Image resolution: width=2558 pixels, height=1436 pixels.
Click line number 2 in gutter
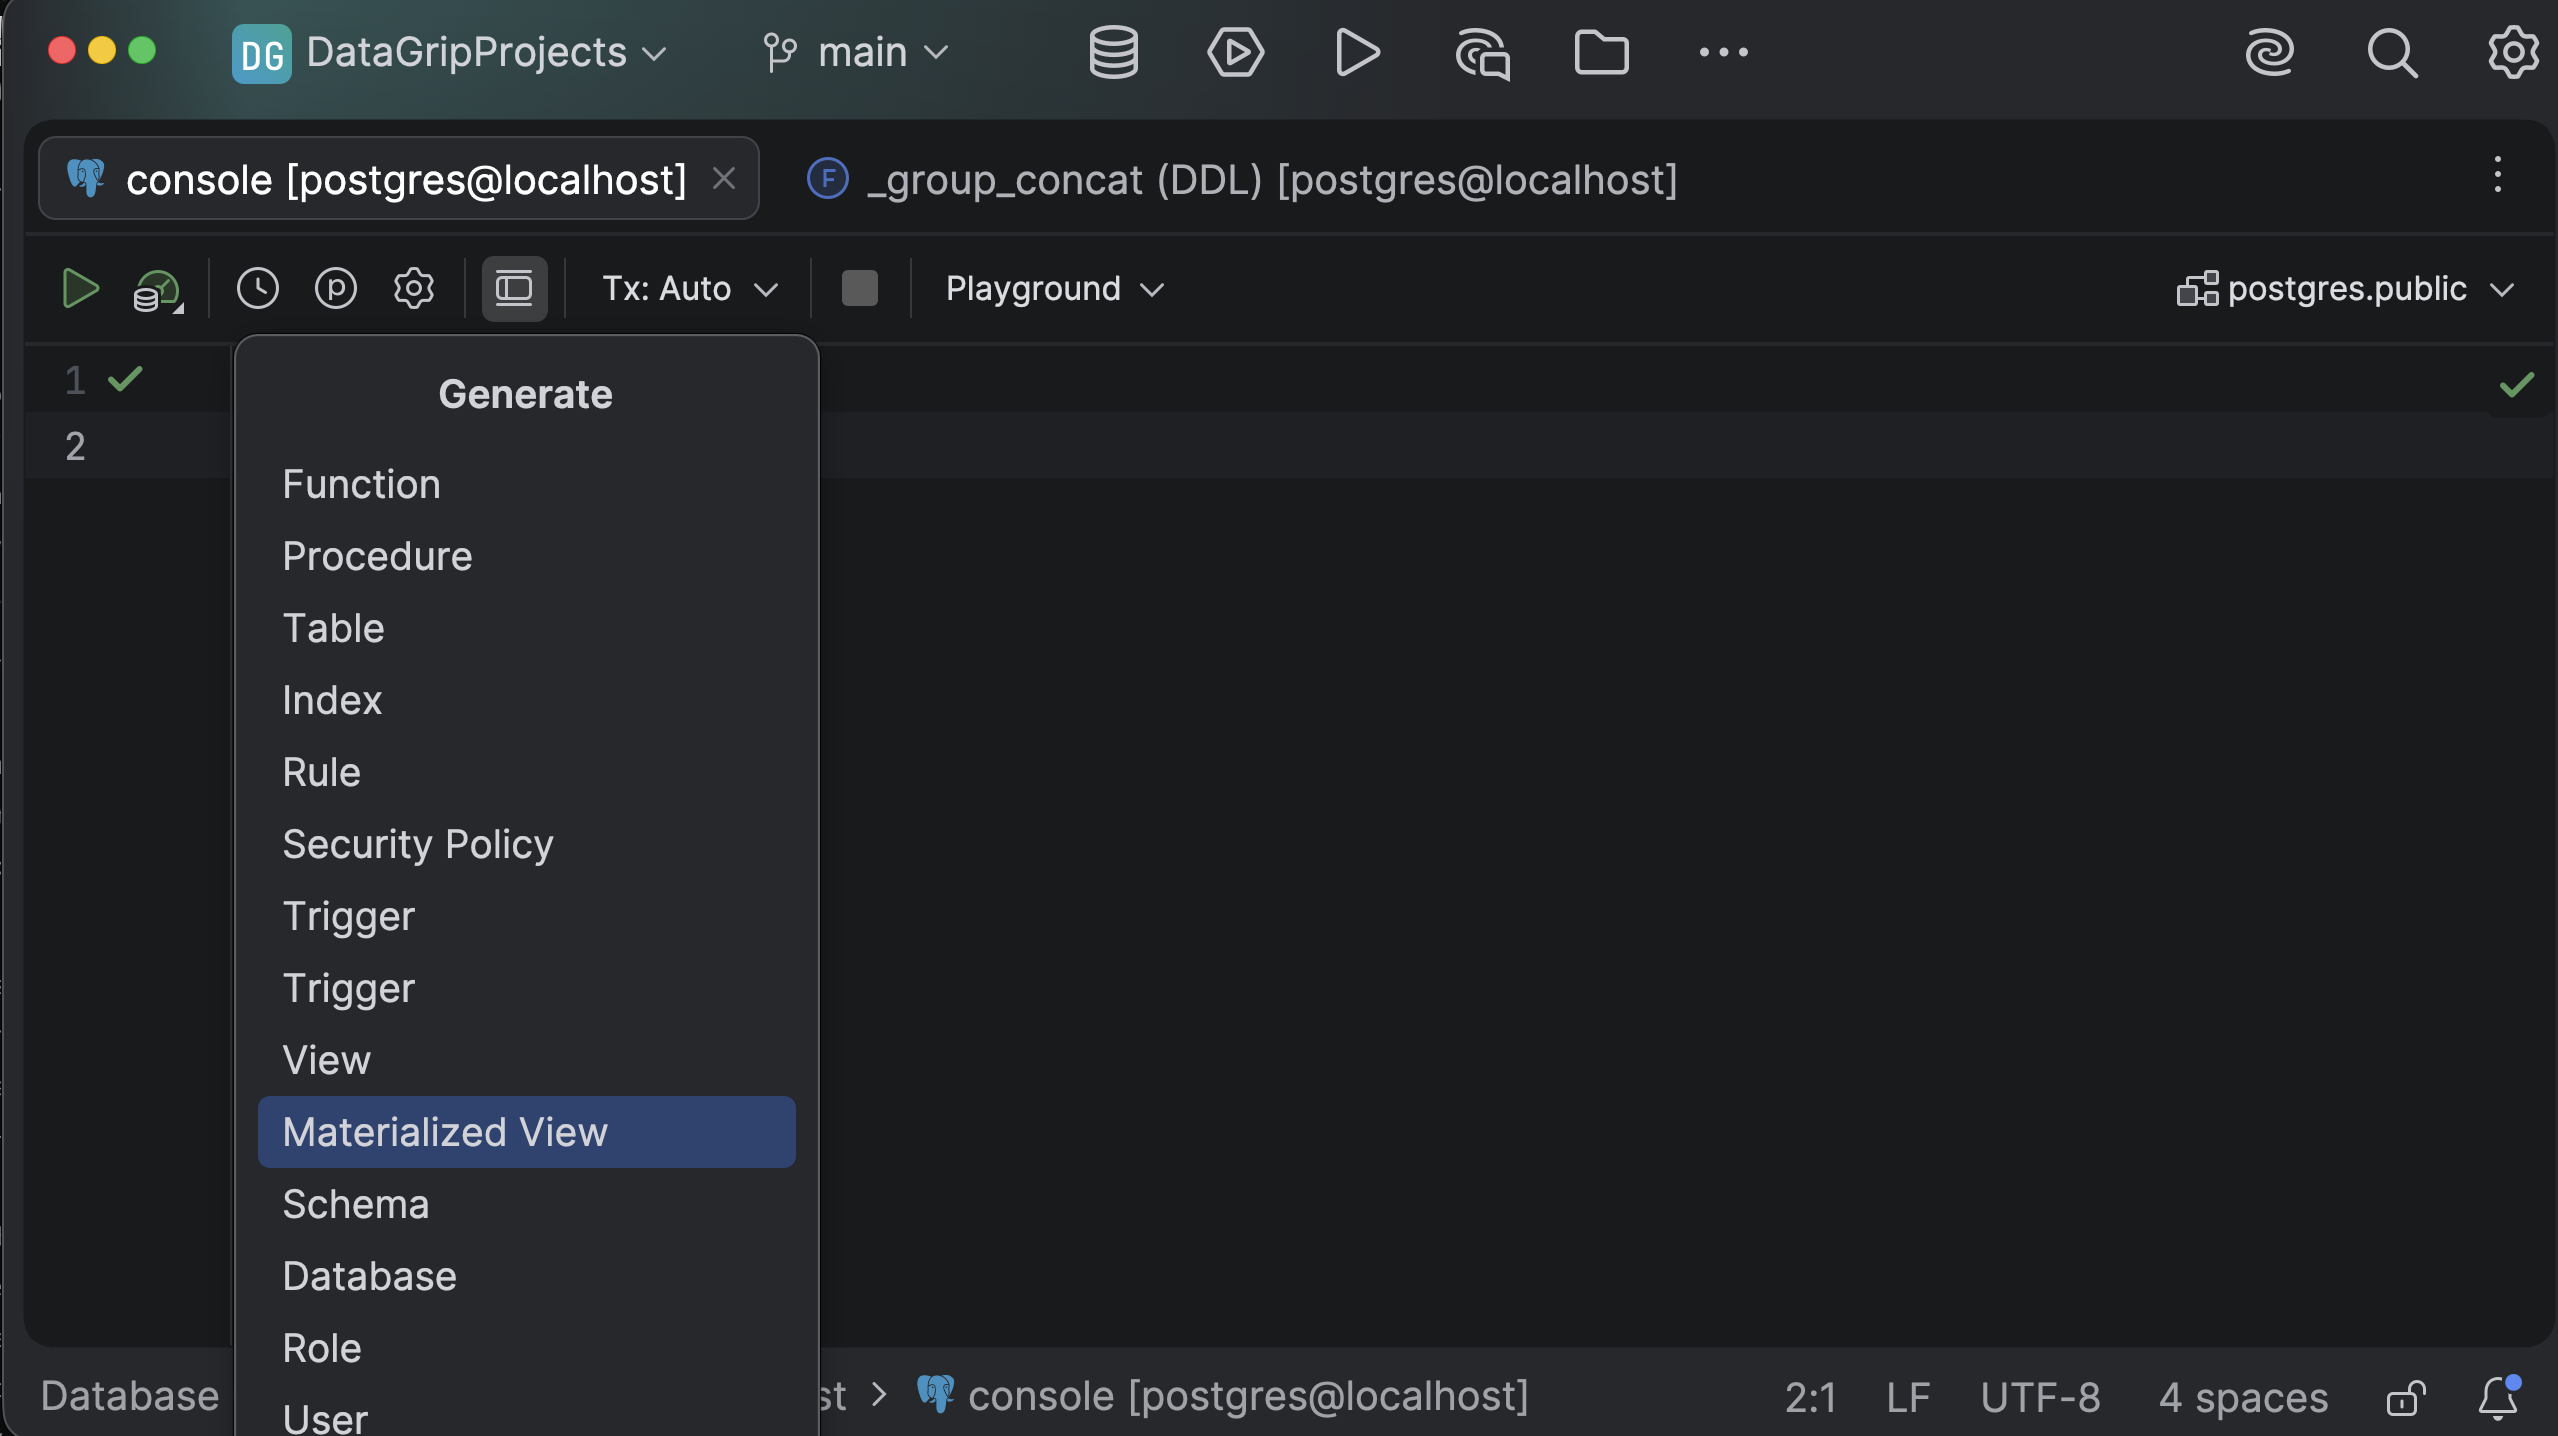point(75,446)
